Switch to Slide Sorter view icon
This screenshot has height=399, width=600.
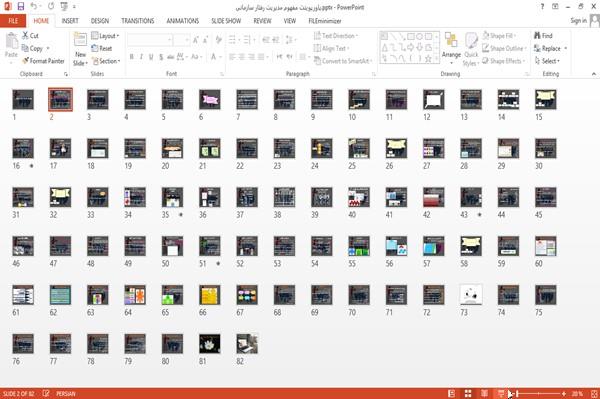[x=468, y=393]
